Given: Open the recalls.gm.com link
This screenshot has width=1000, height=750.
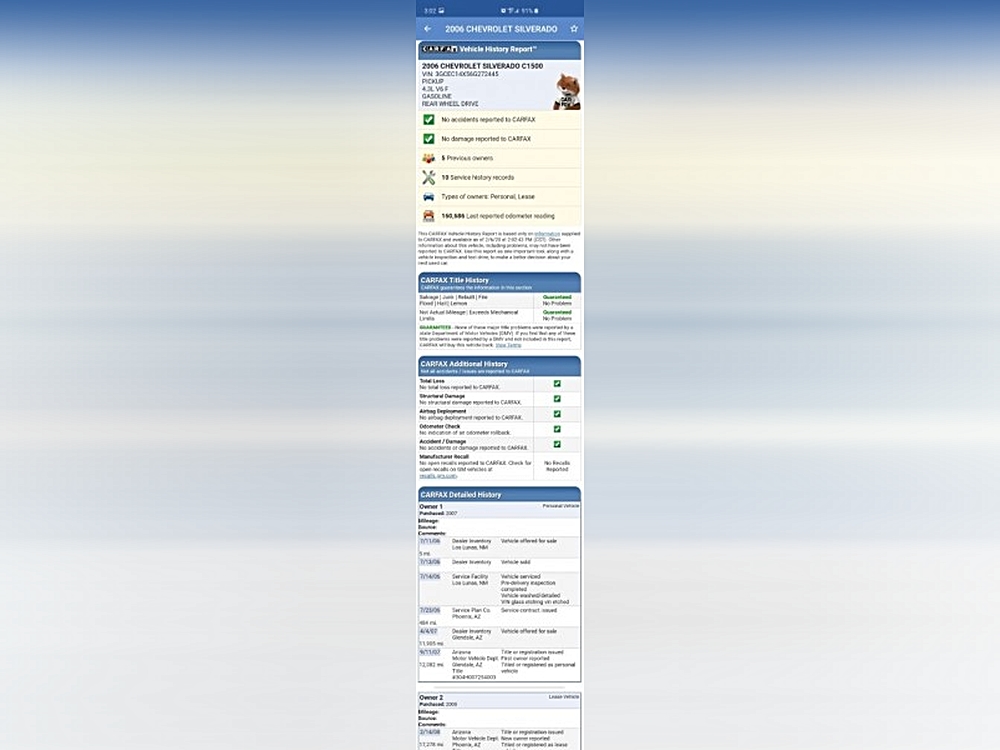Looking at the screenshot, I should point(438,476).
